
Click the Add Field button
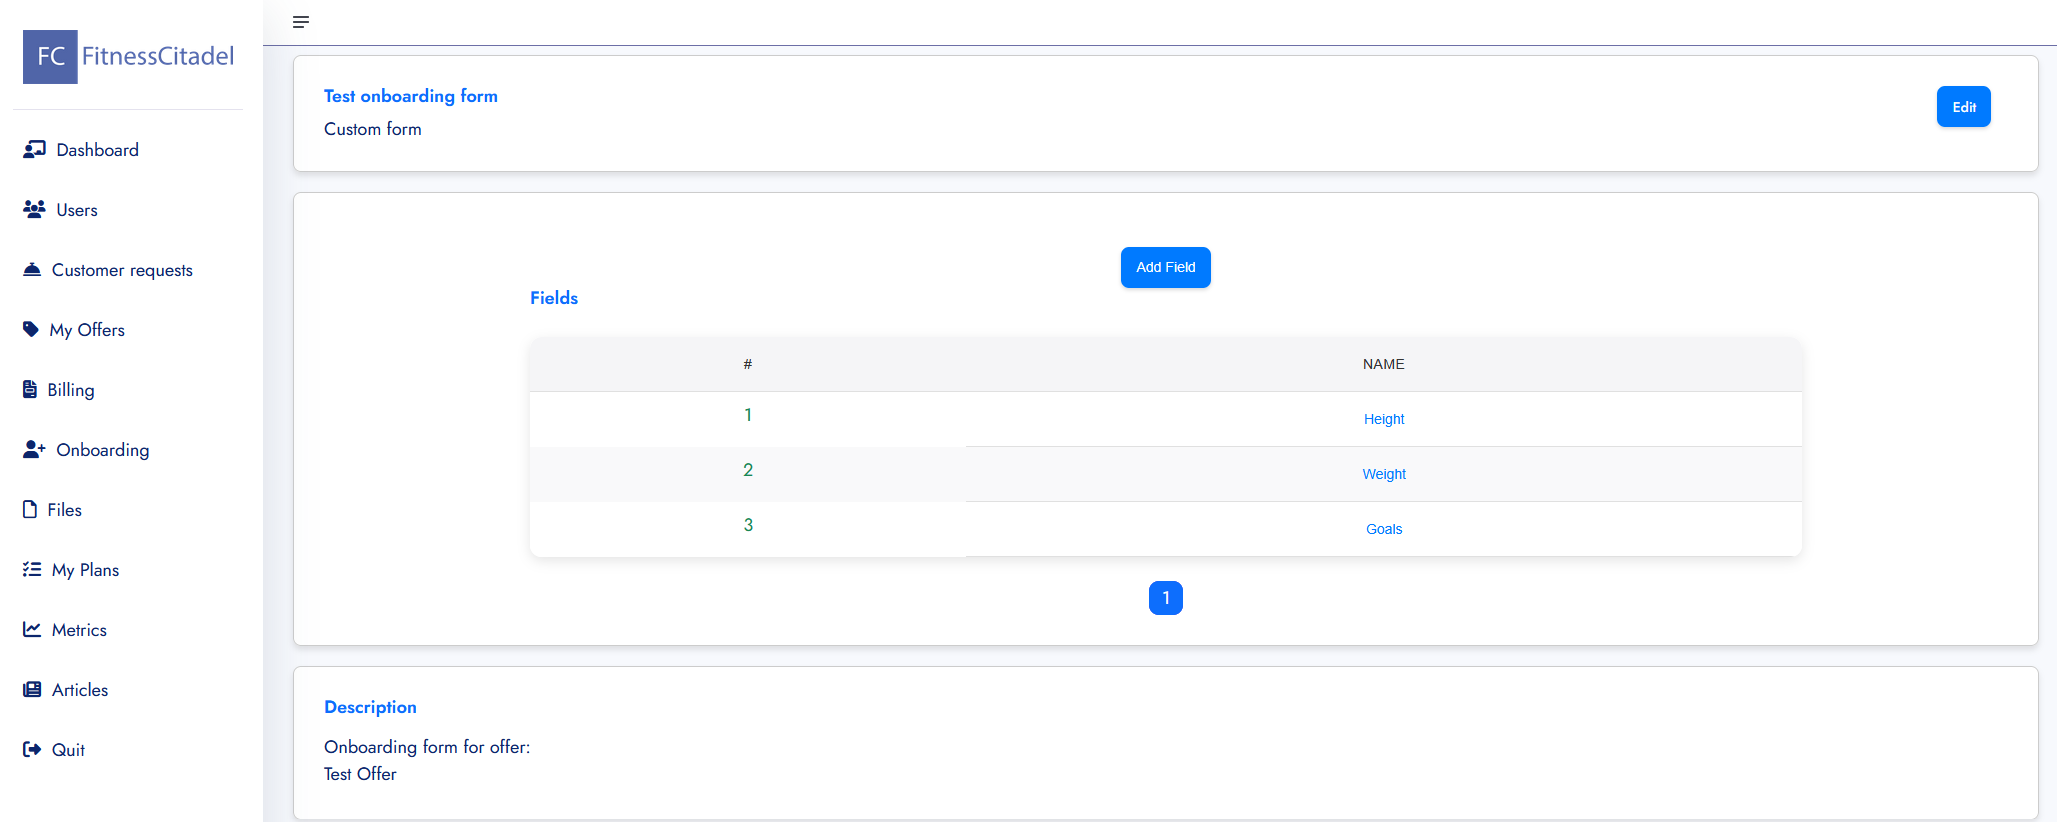(x=1165, y=267)
